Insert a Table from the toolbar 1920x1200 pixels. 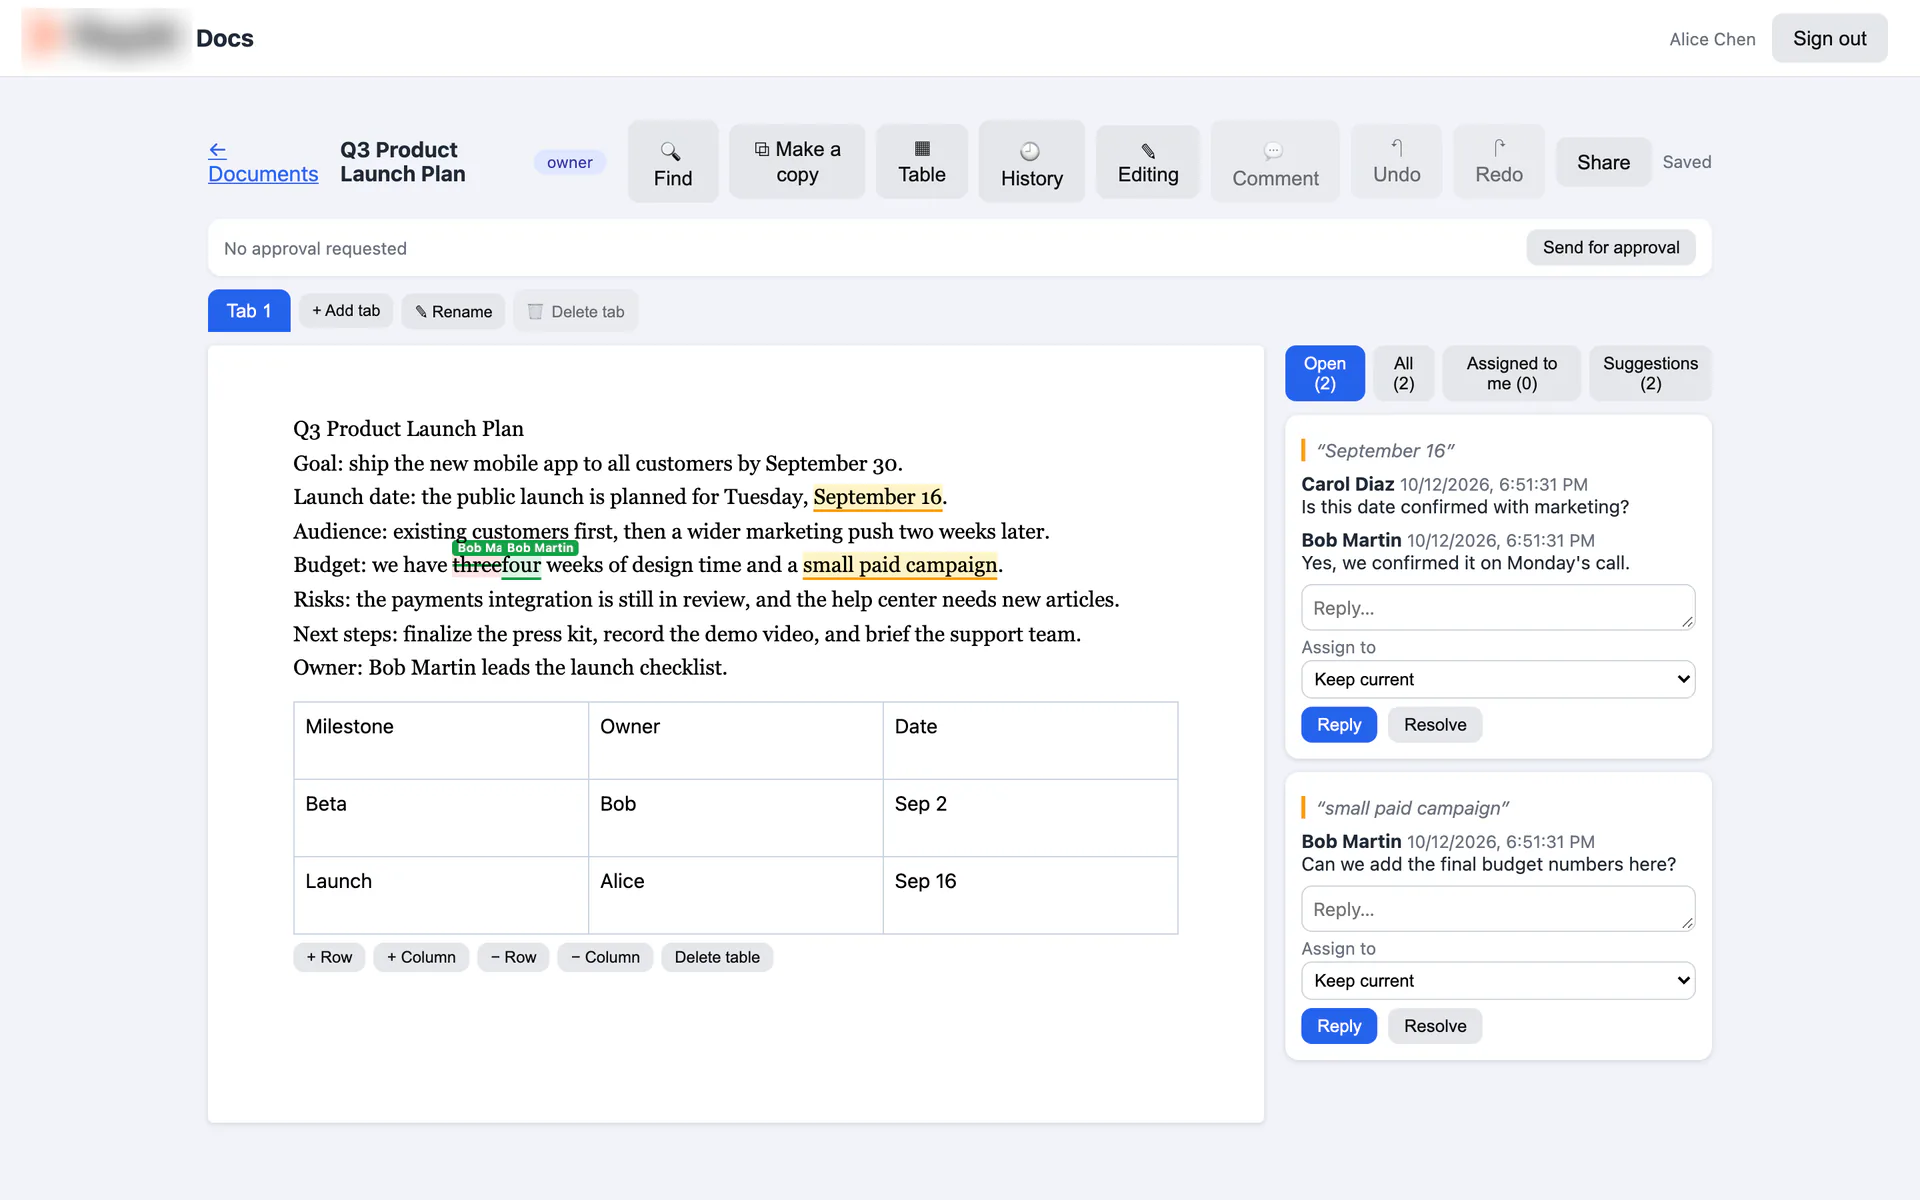(x=922, y=162)
